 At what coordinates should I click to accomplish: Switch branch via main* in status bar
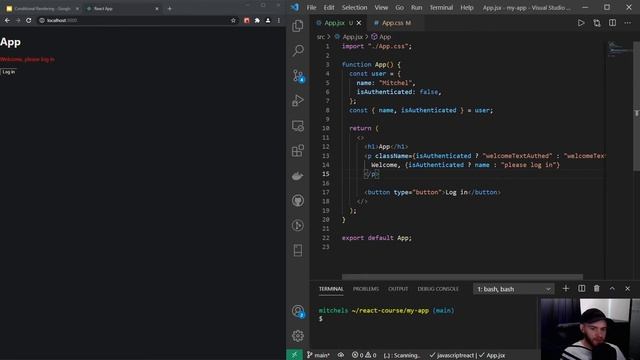(318, 355)
